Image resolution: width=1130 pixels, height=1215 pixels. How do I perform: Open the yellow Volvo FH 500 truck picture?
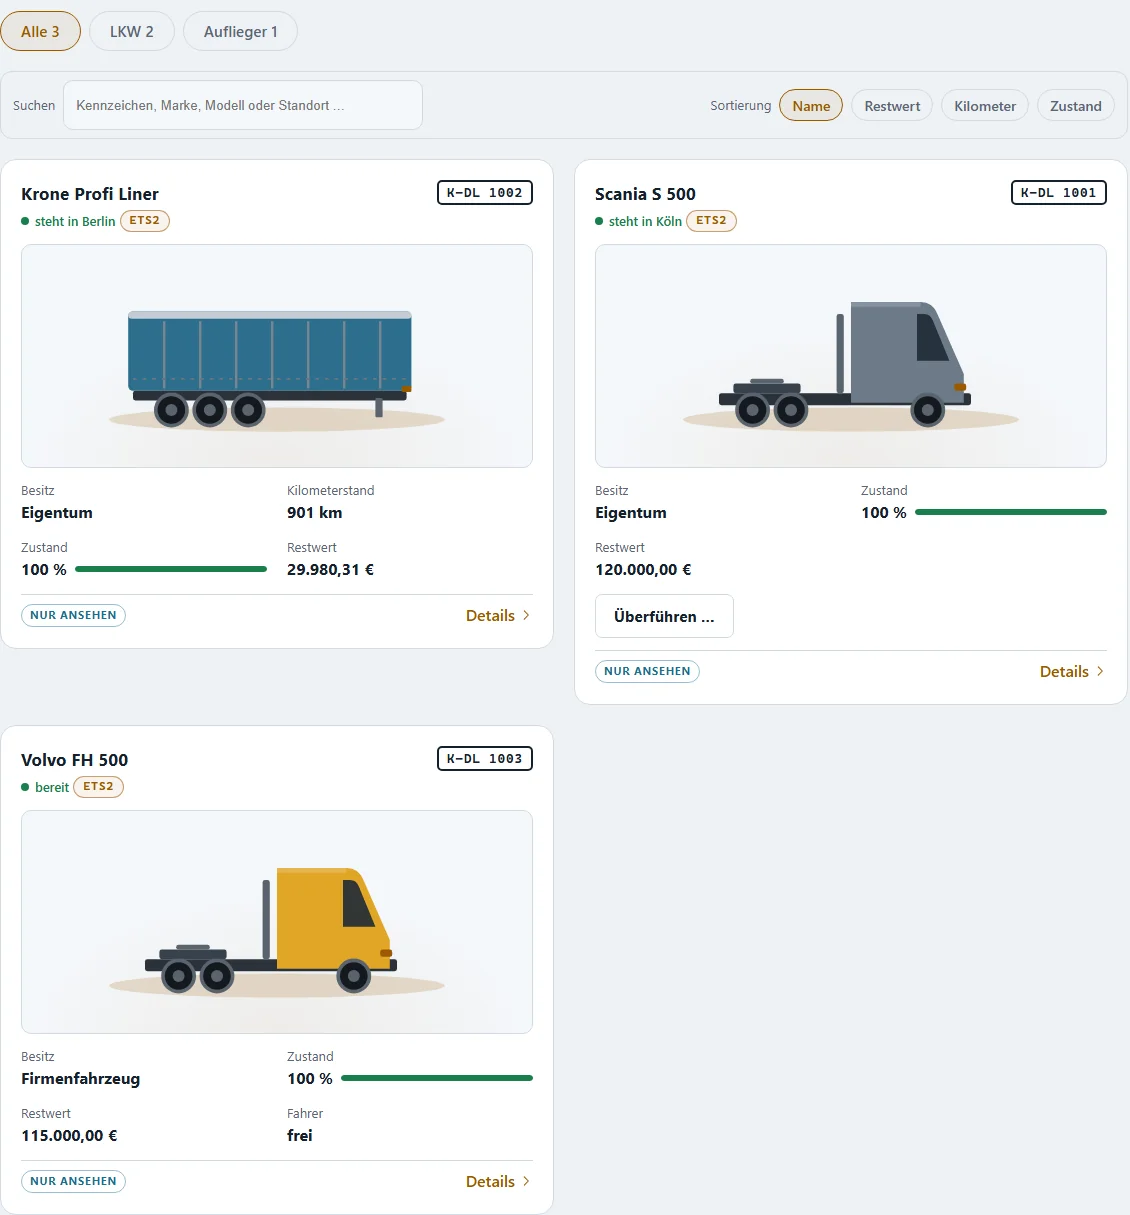pyautogui.click(x=277, y=922)
